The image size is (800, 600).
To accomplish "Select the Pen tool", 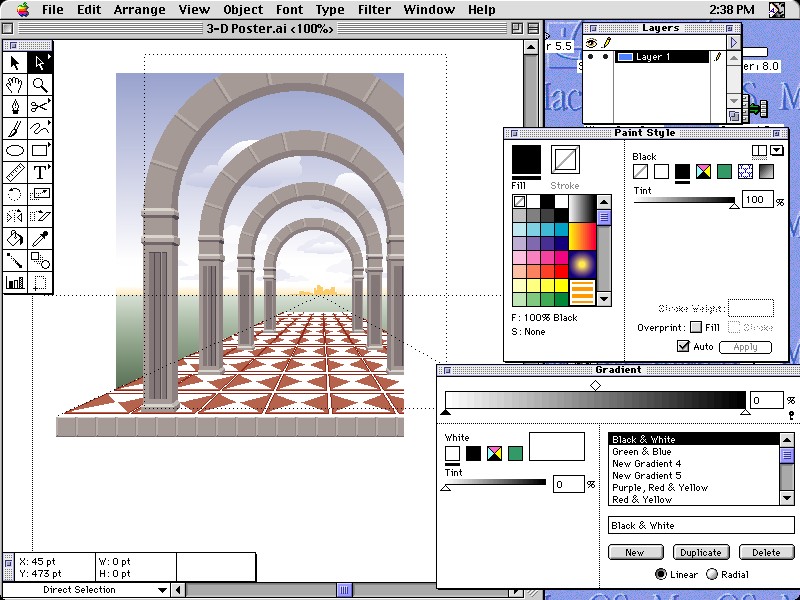I will pyautogui.click(x=15, y=107).
